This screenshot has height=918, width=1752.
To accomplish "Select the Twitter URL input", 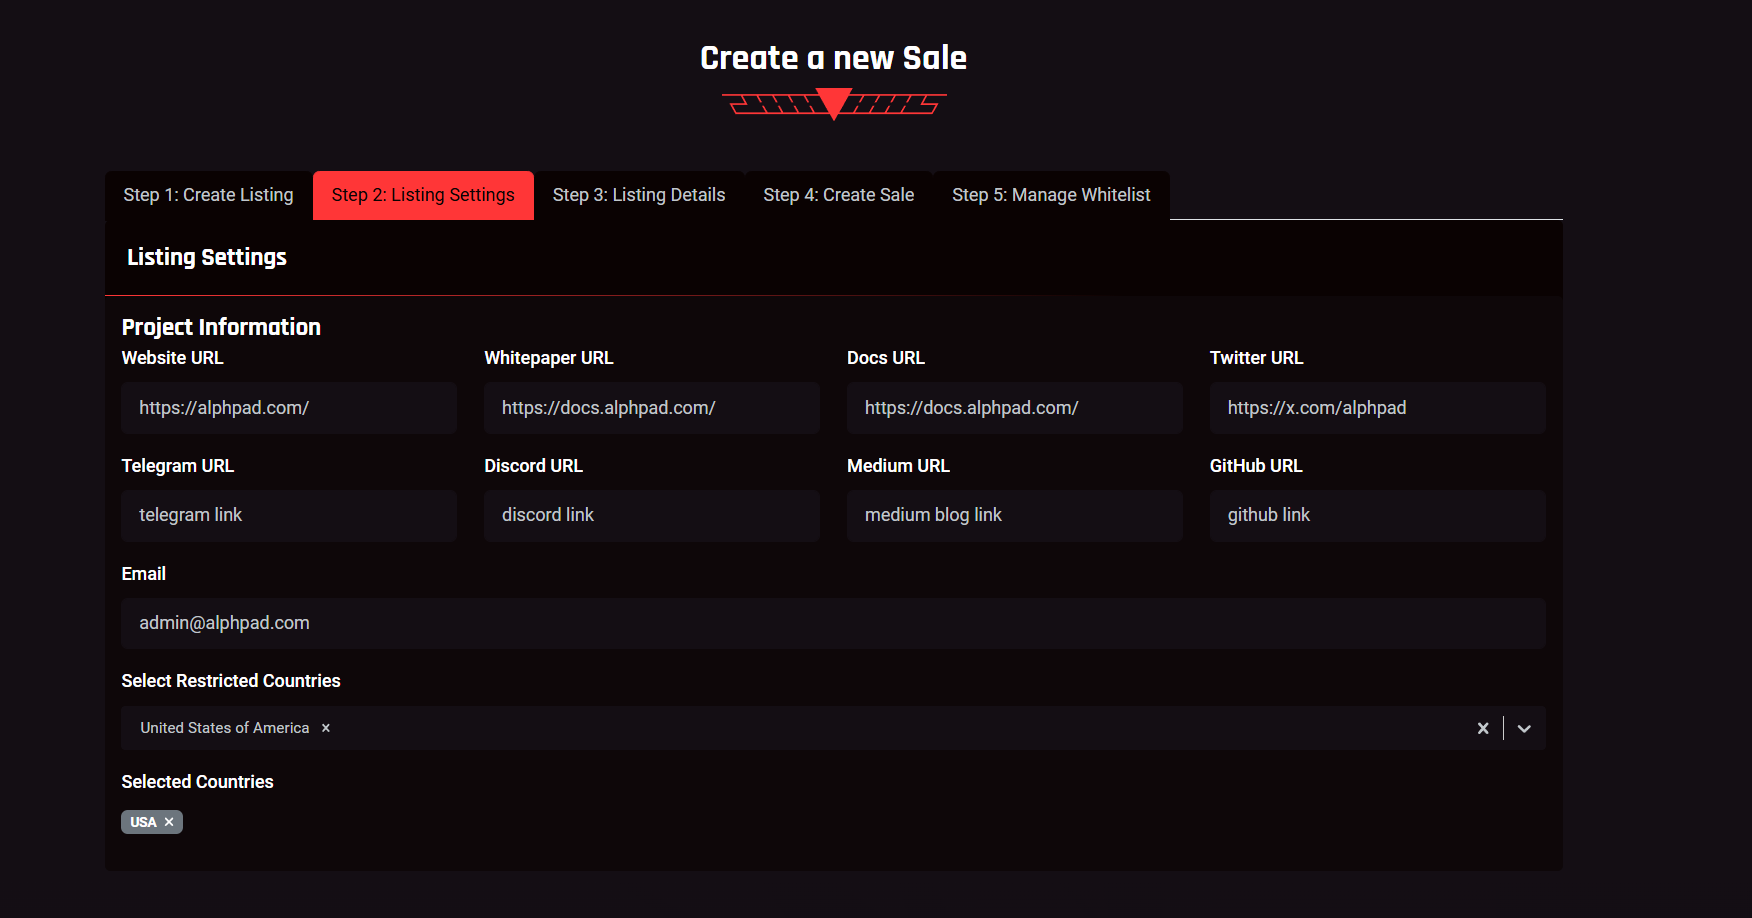I will pyautogui.click(x=1377, y=408).
